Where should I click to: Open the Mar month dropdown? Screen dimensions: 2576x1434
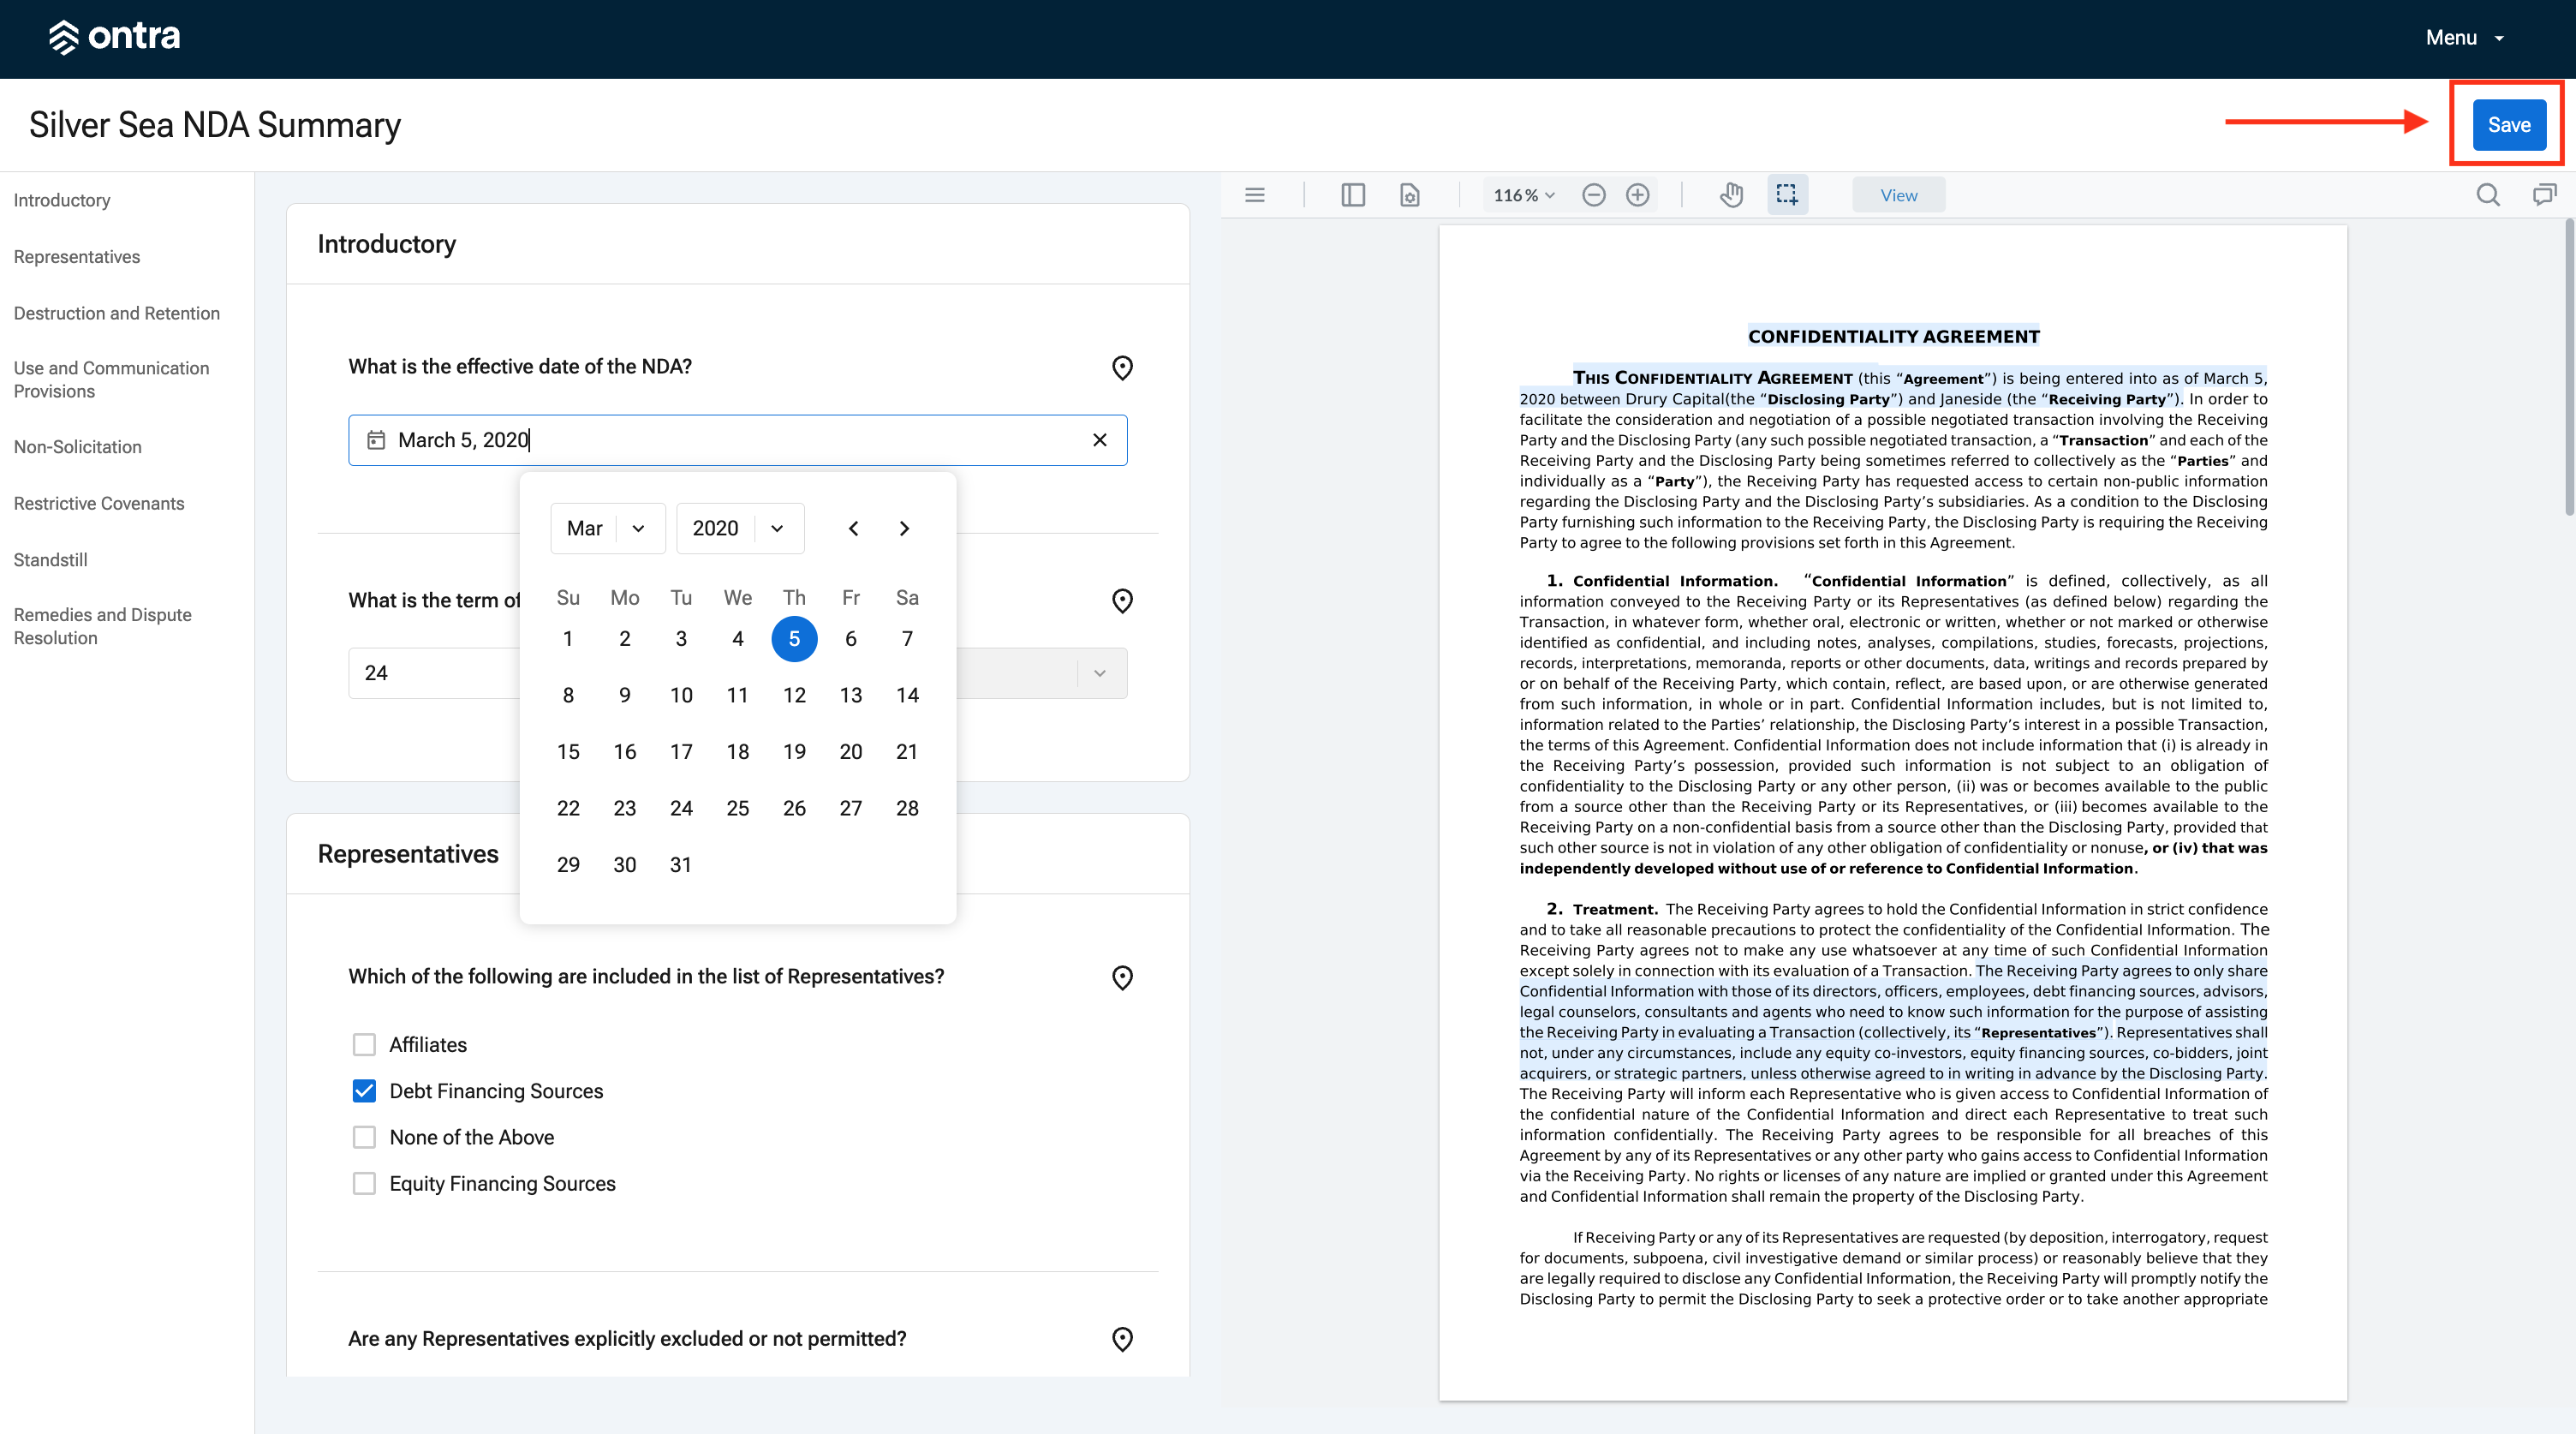[x=607, y=528]
